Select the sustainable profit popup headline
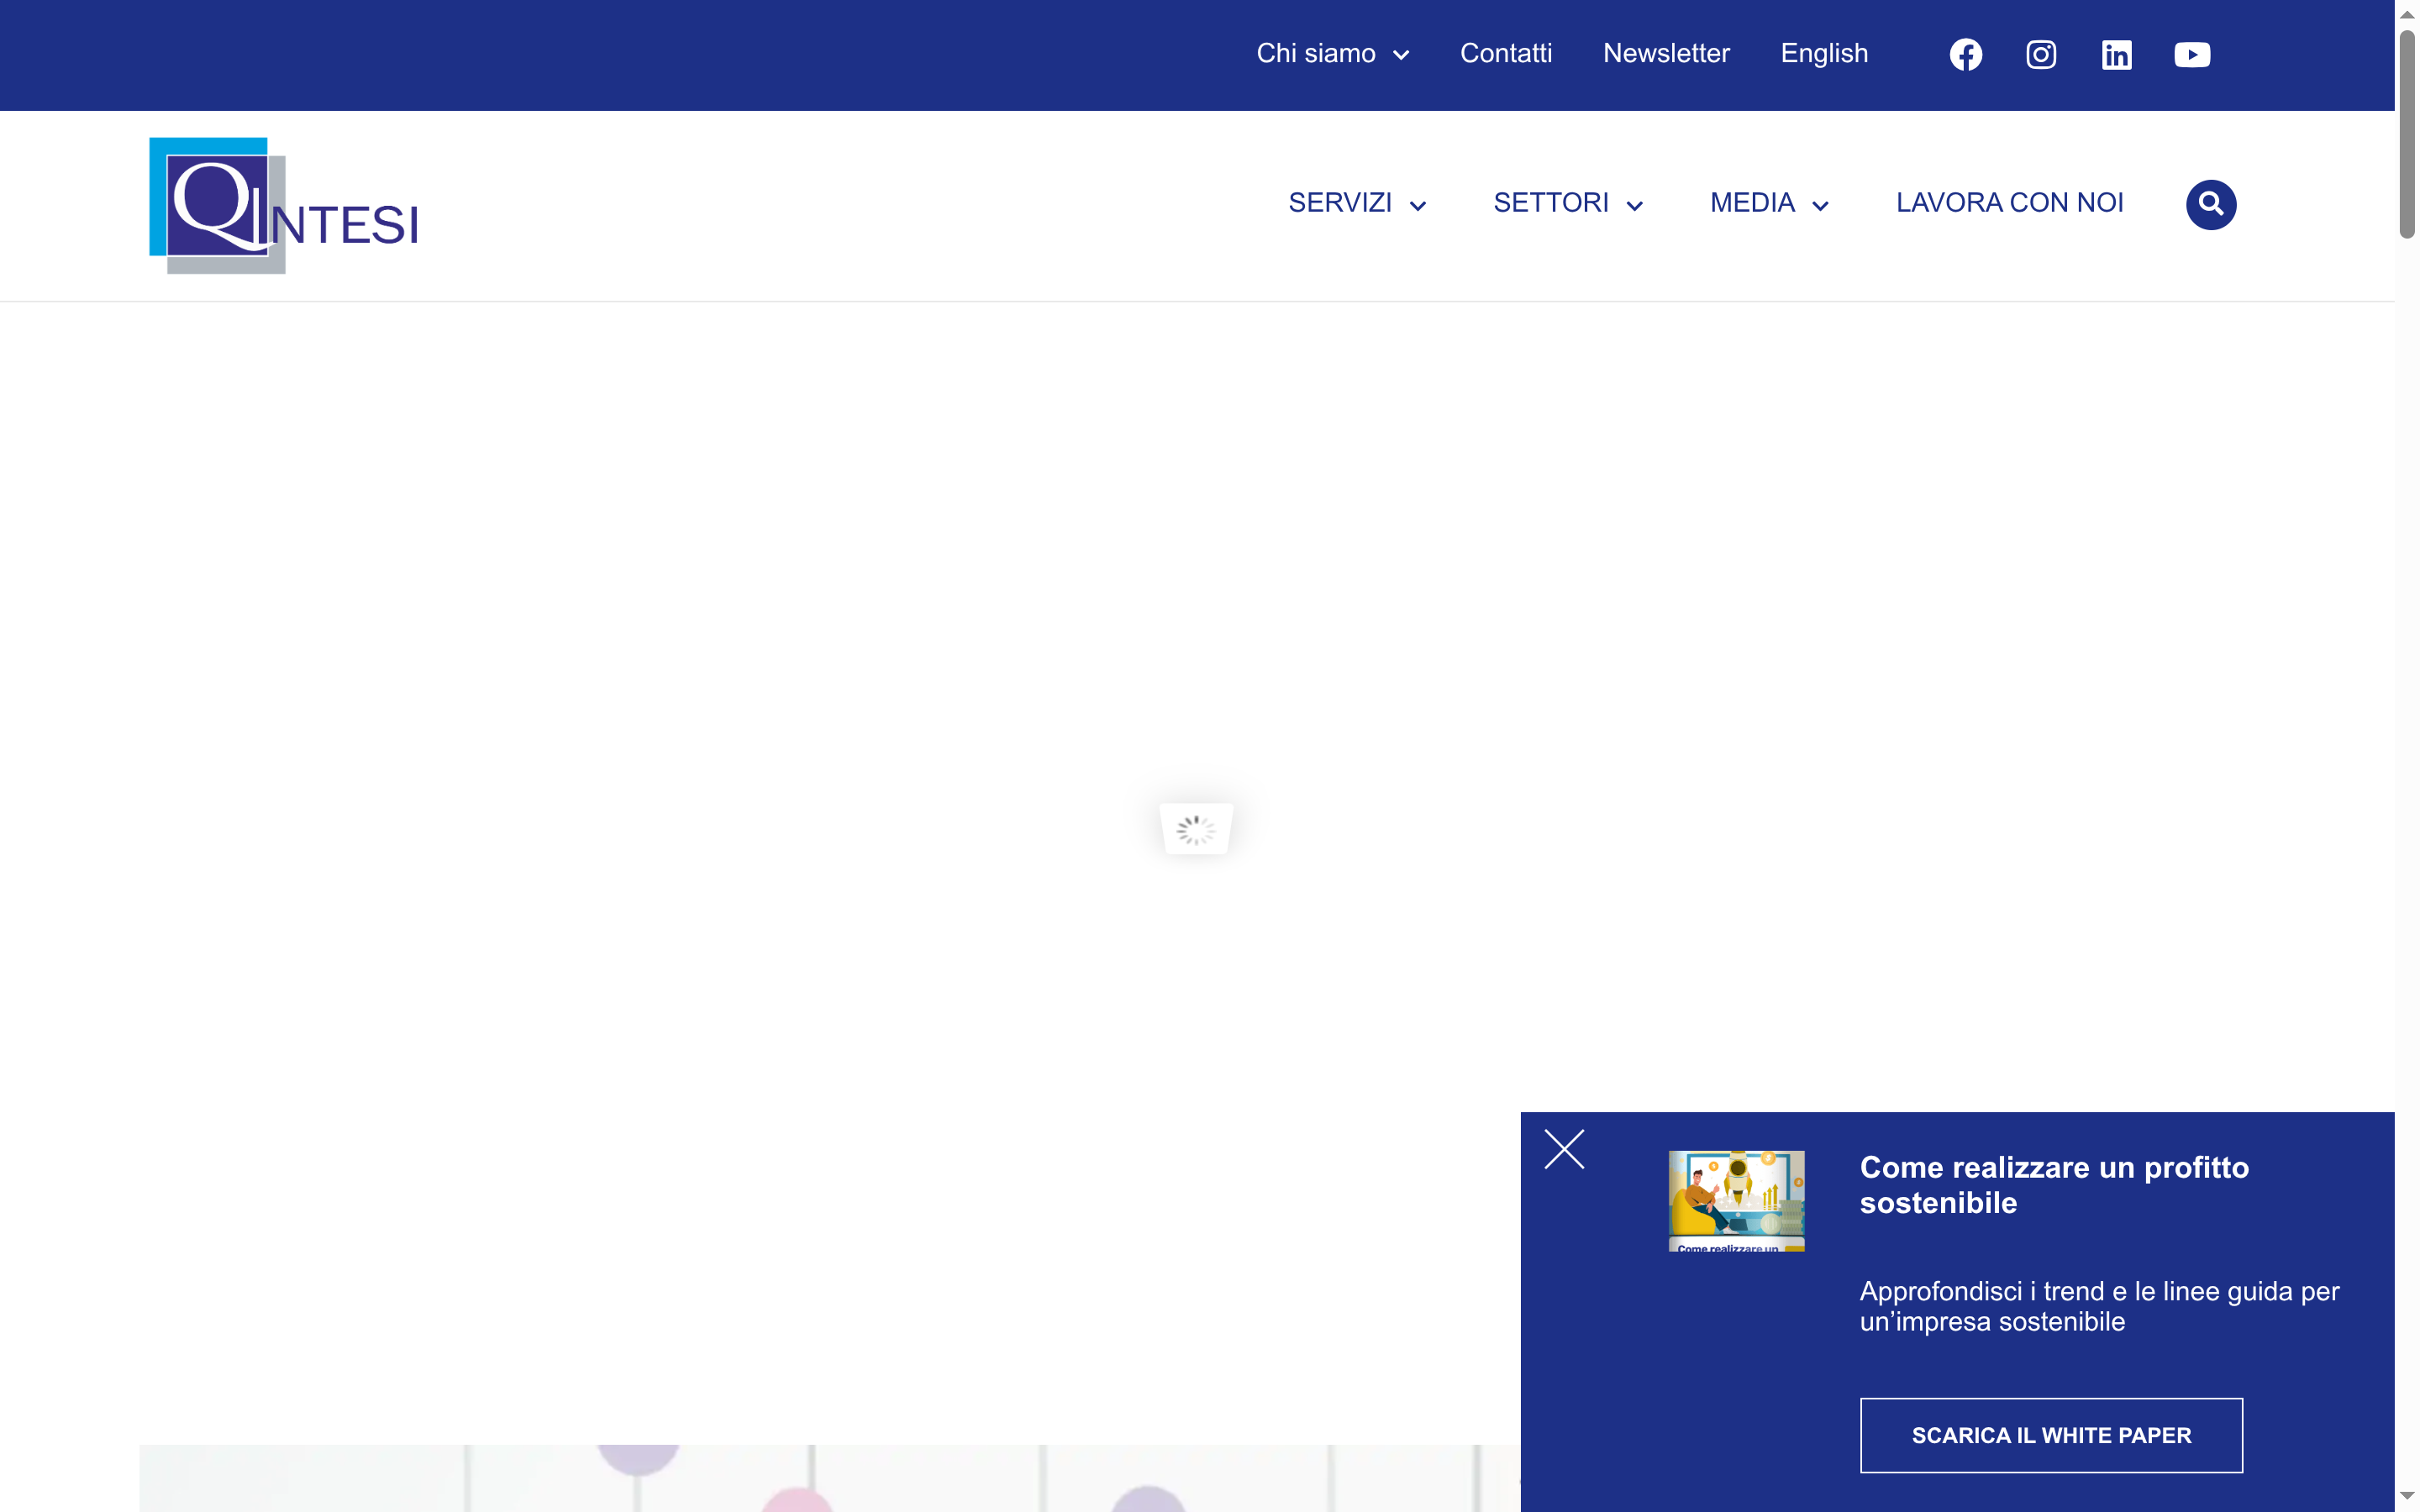The image size is (2420, 1512). 2054,1184
